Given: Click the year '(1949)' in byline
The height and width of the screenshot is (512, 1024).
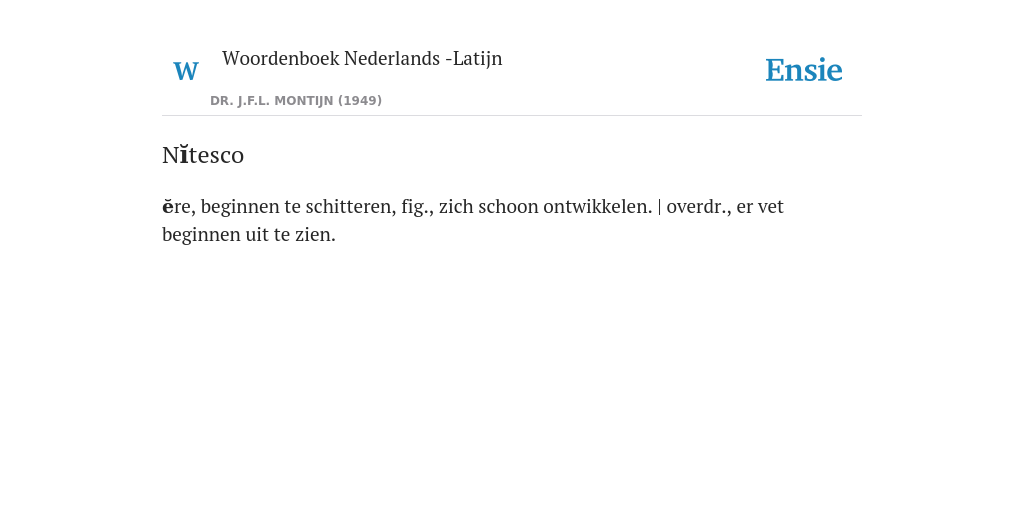Looking at the screenshot, I should pos(360,101).
